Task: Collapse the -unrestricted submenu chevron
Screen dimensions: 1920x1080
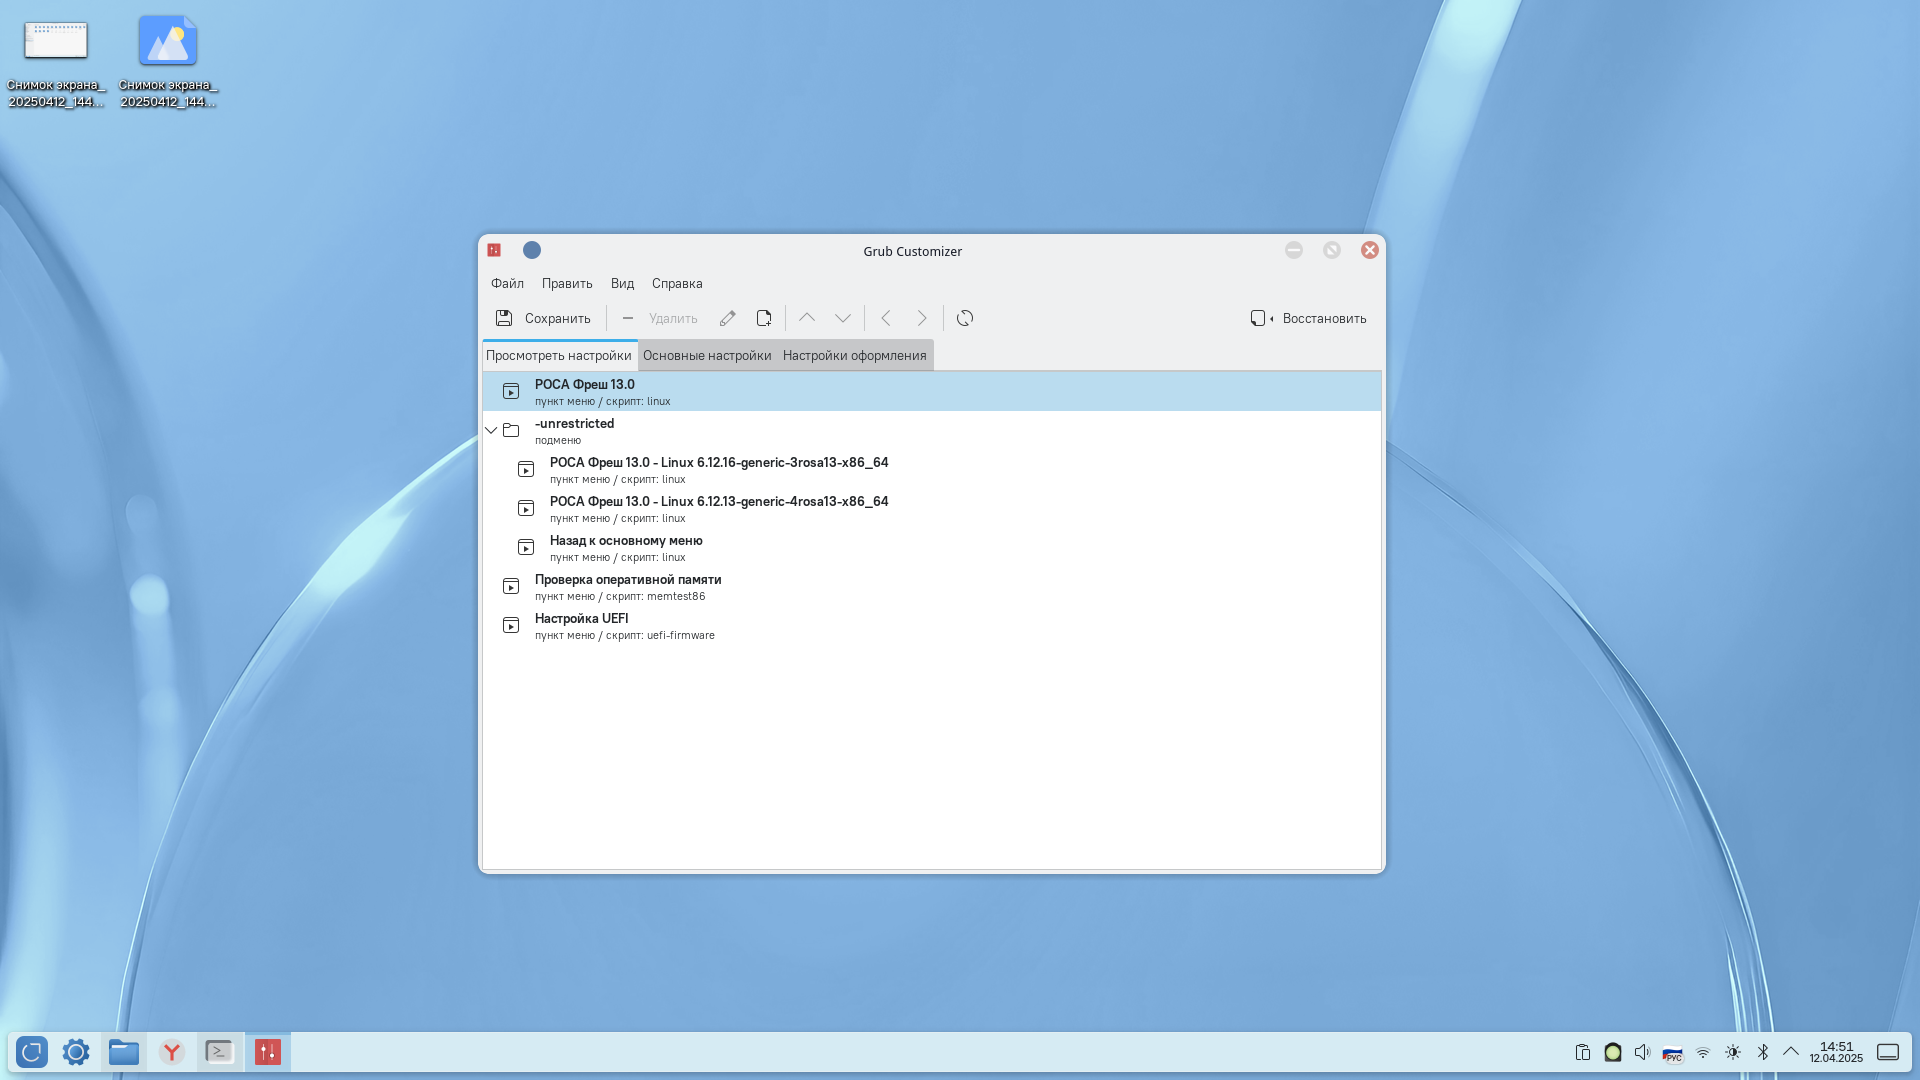Action: 491,430
